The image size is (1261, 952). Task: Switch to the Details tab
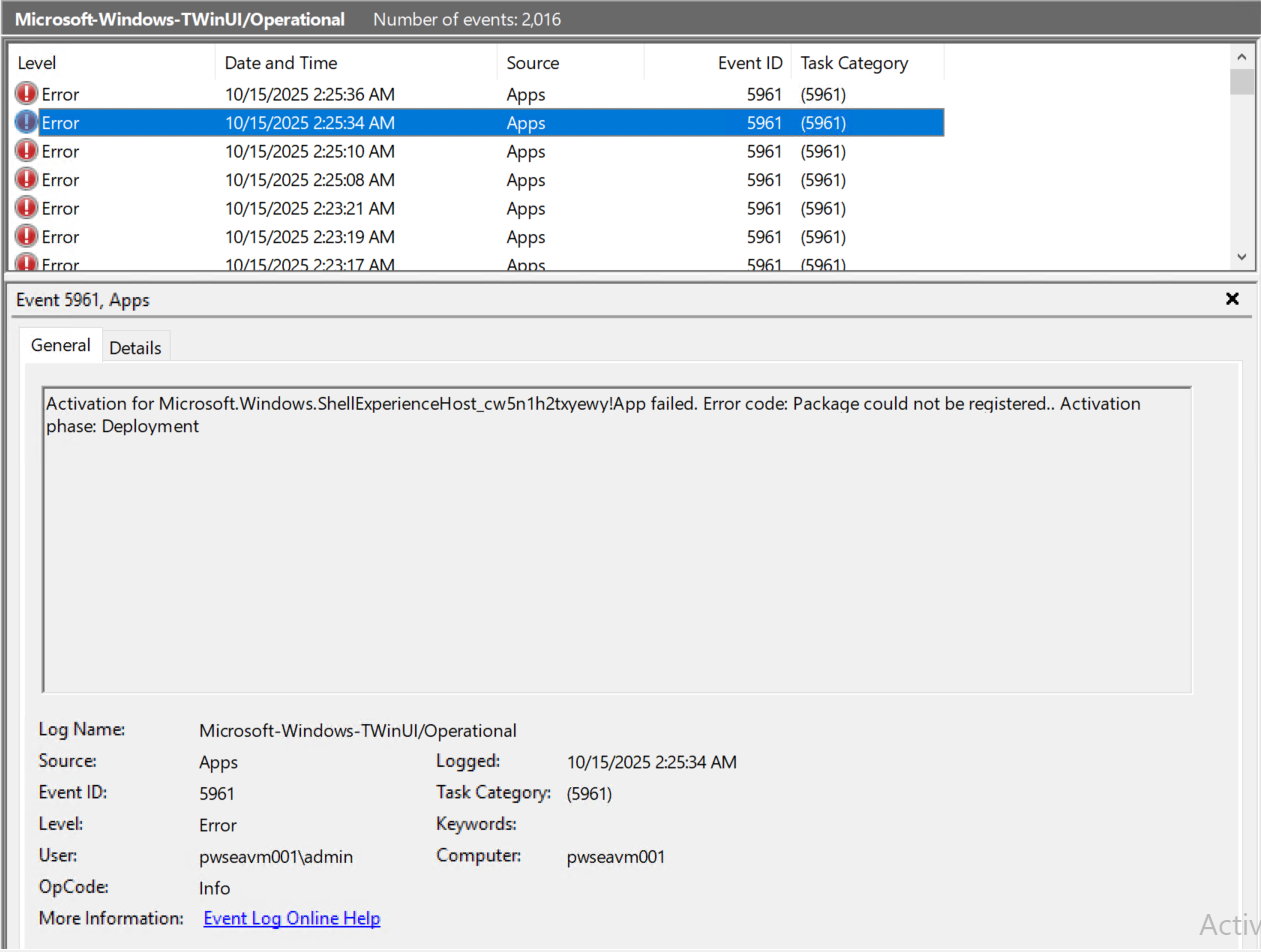[x=135, y=347]
